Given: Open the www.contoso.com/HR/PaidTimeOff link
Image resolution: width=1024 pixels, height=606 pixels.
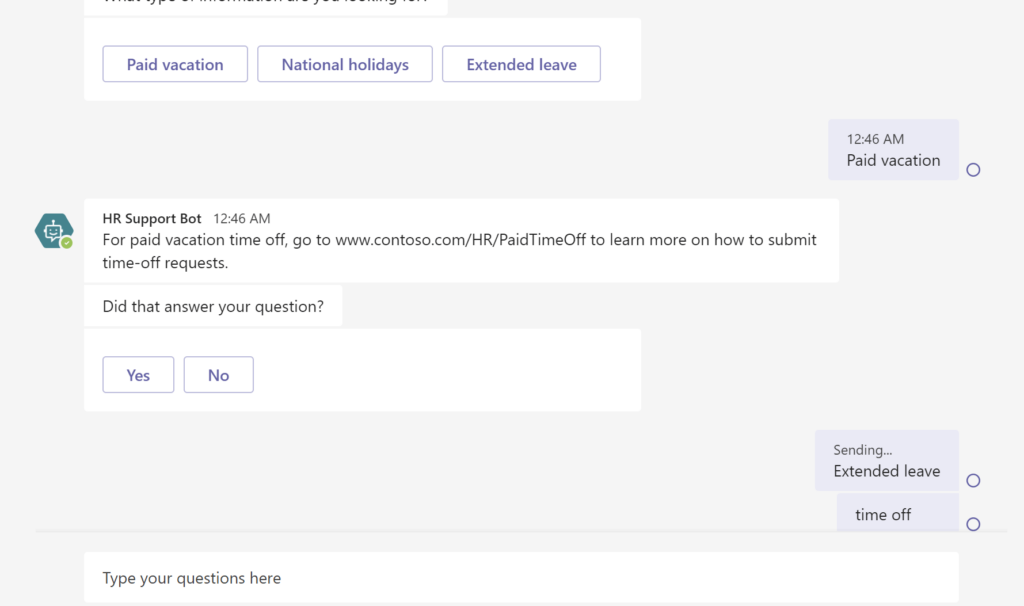Looking at the screenshot, I should (460, 240).
